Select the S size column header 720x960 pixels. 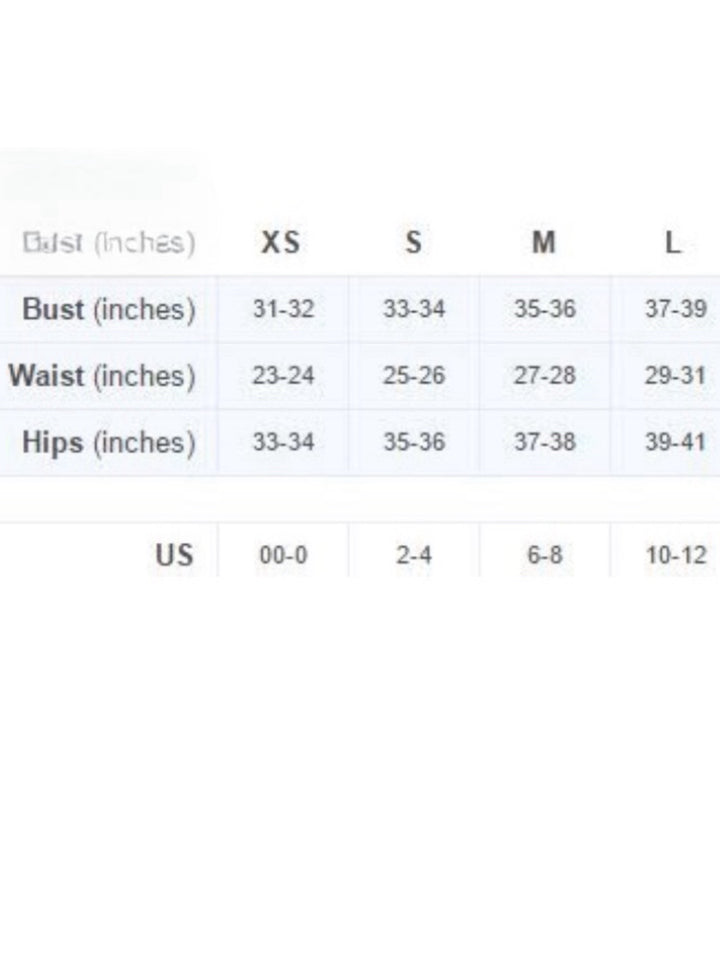coord(413,243)
